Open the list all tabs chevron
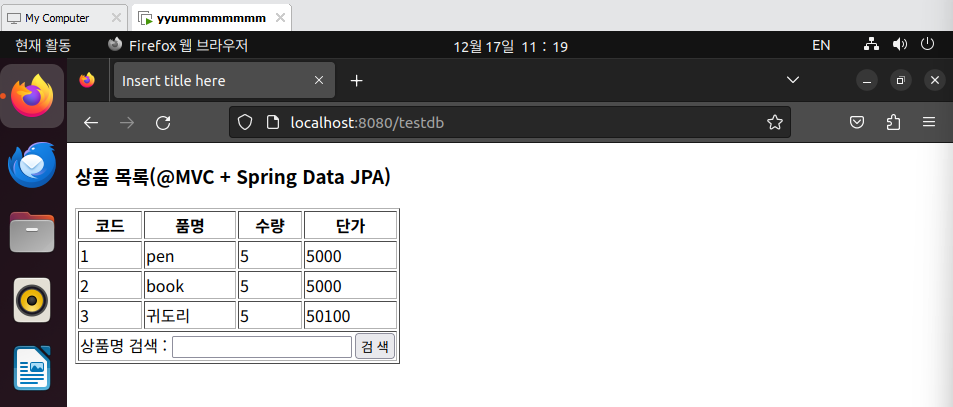 (x=793, y=80)
